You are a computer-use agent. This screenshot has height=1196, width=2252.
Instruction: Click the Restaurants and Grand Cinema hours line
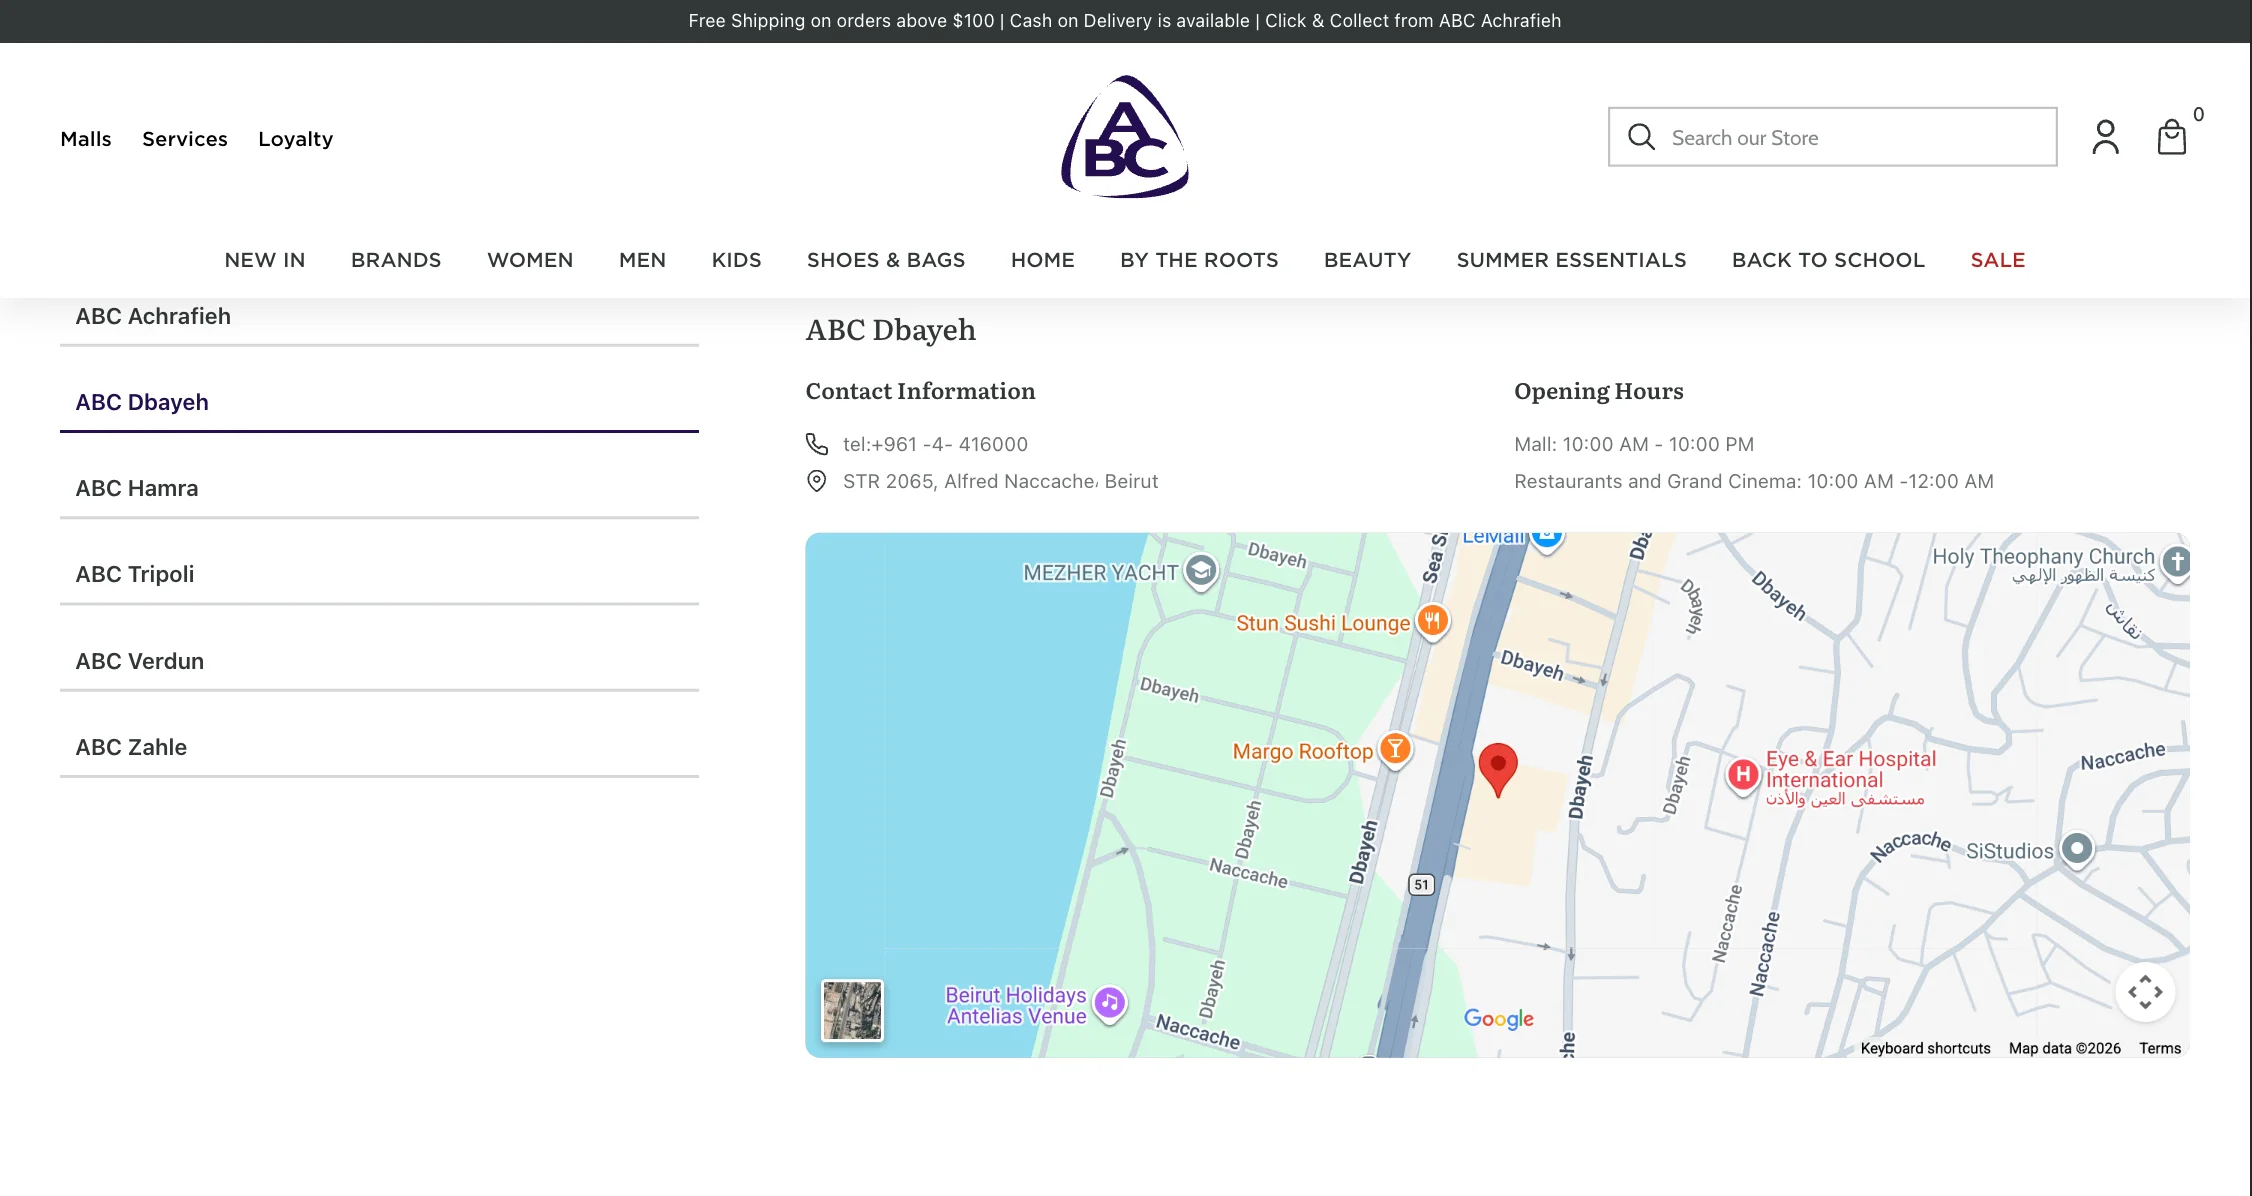[1754, 481]
